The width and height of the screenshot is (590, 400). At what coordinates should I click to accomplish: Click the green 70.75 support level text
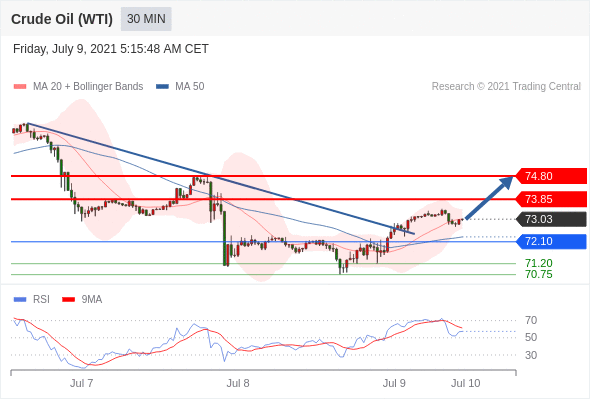click(x=538, y=274)
